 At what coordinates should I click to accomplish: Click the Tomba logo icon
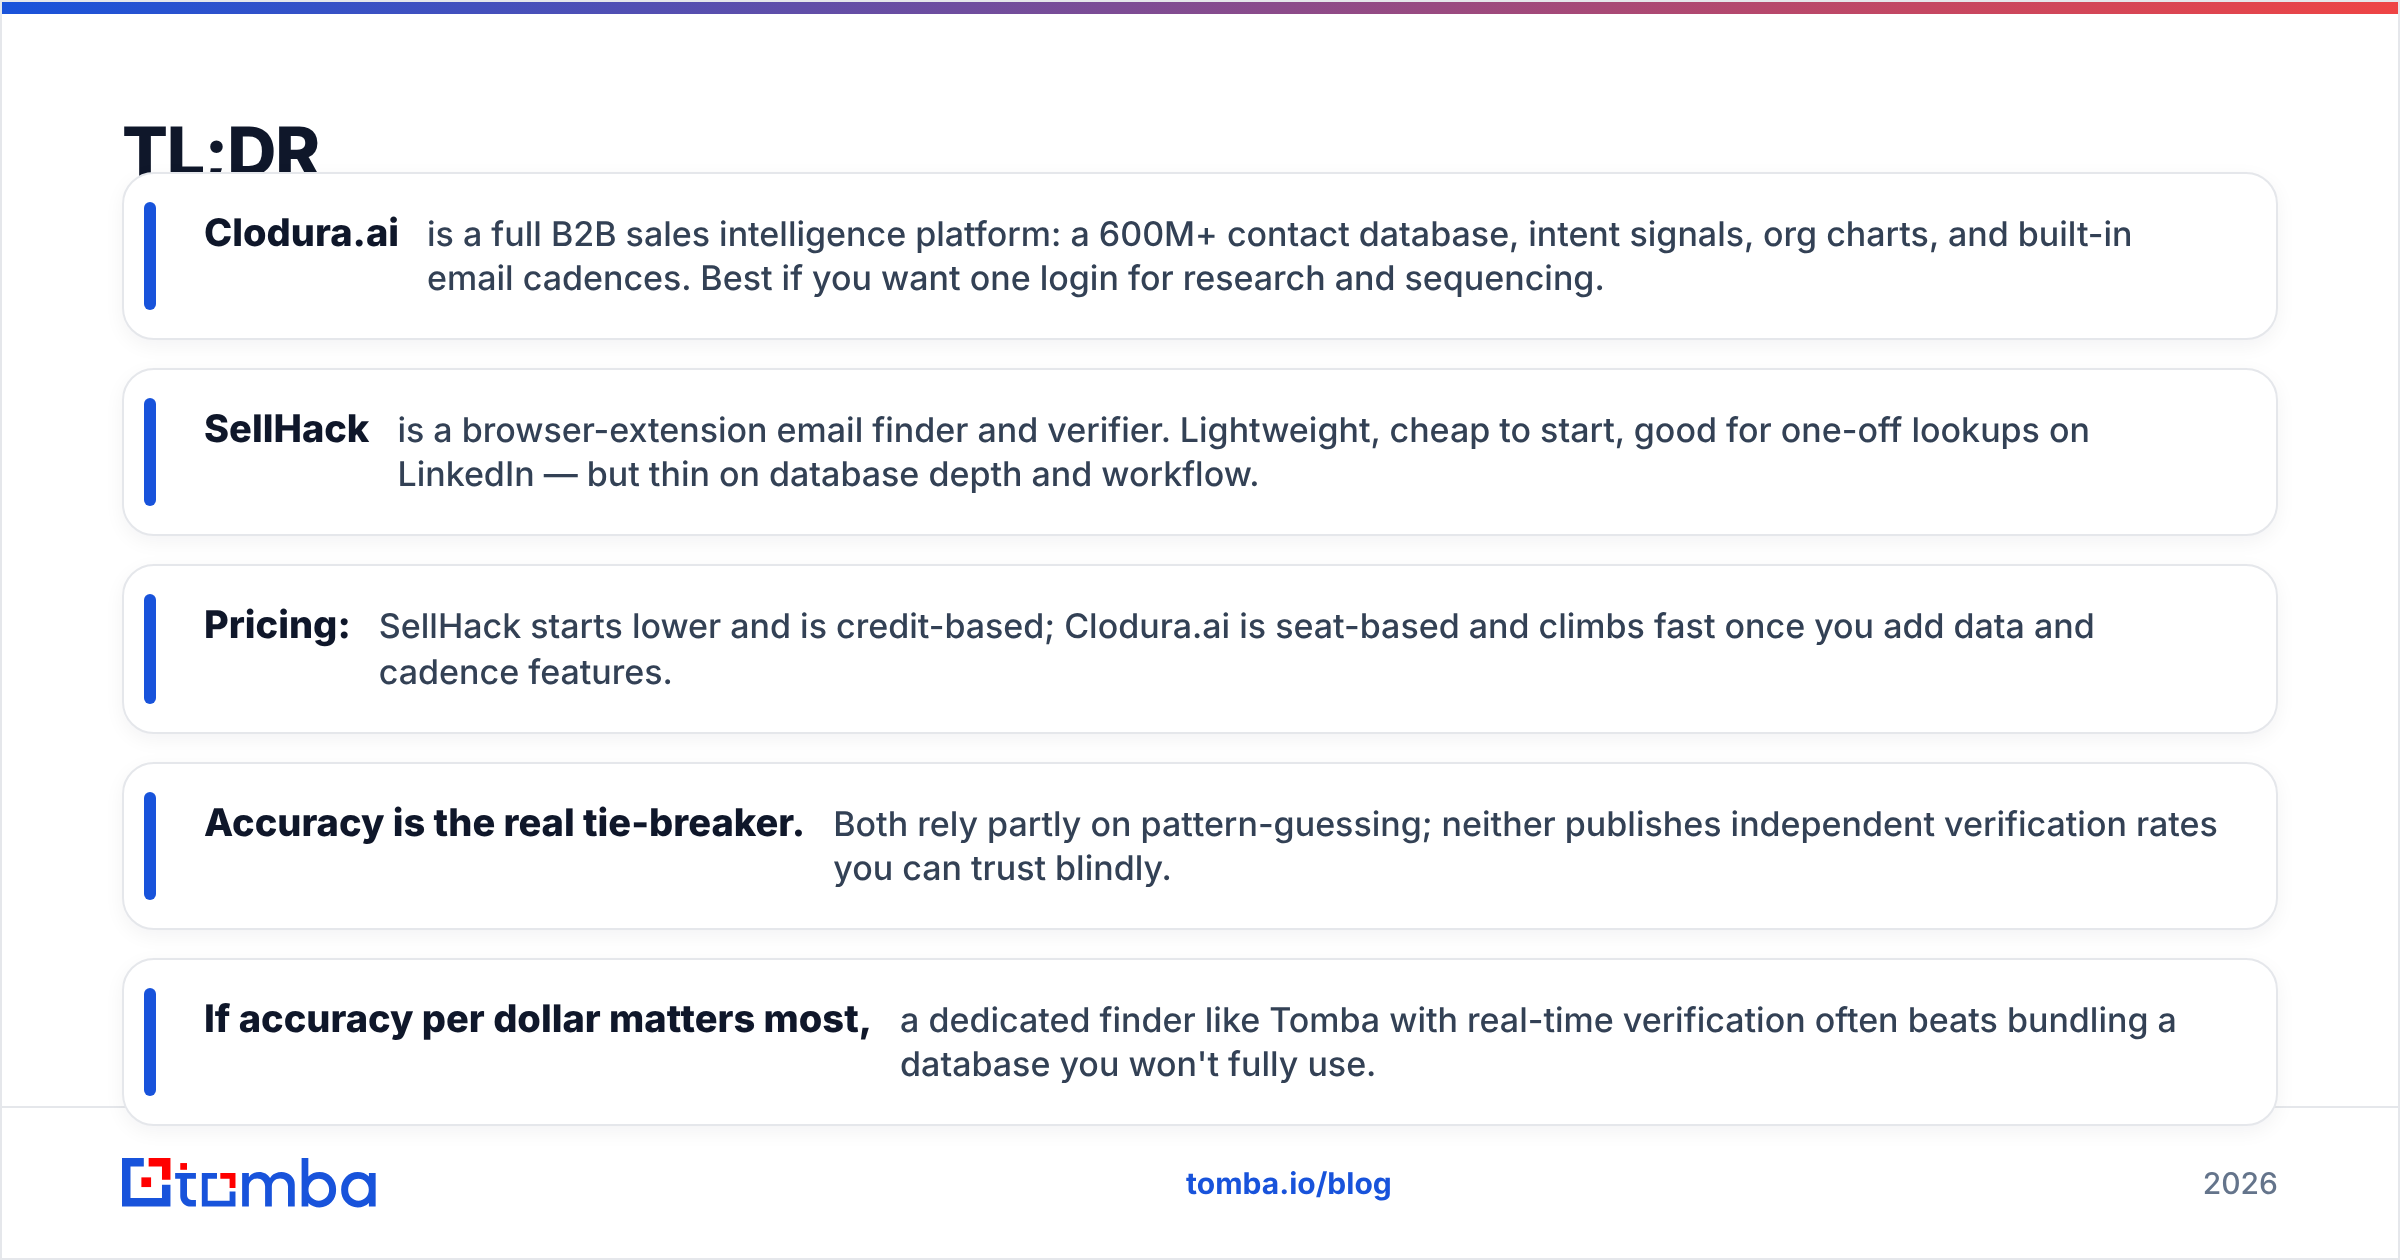click(x=248, y=1183)
